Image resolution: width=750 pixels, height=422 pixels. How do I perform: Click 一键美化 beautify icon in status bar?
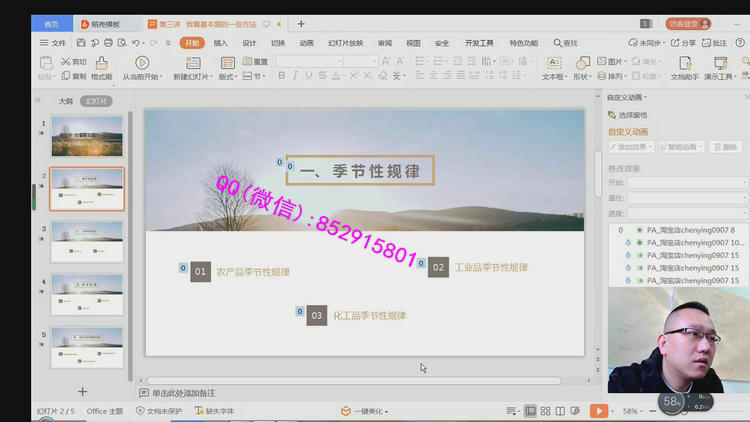[346, 411]
